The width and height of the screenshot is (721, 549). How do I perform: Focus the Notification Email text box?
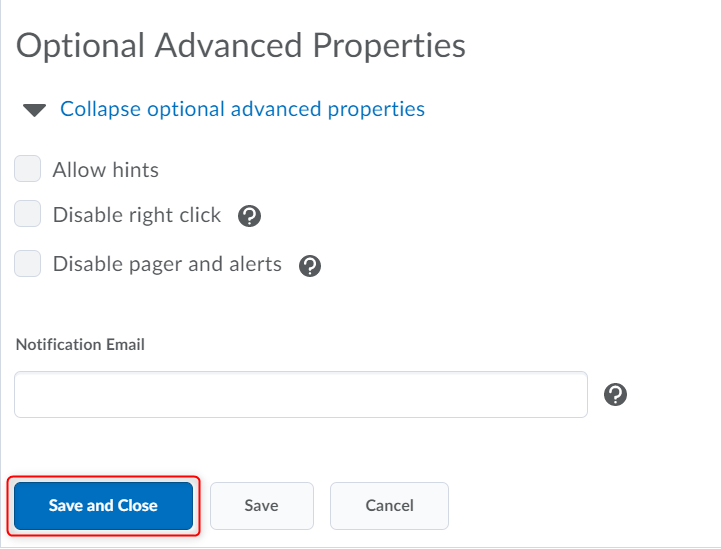coord(300,395)
